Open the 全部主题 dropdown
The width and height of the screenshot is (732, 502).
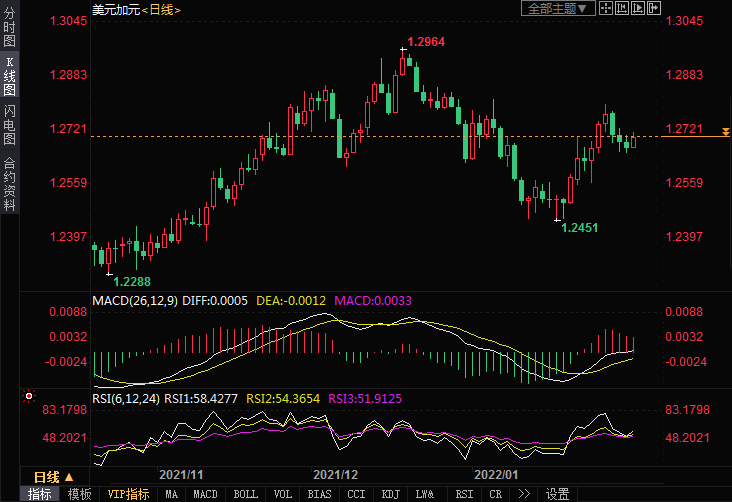click(558, 8)
